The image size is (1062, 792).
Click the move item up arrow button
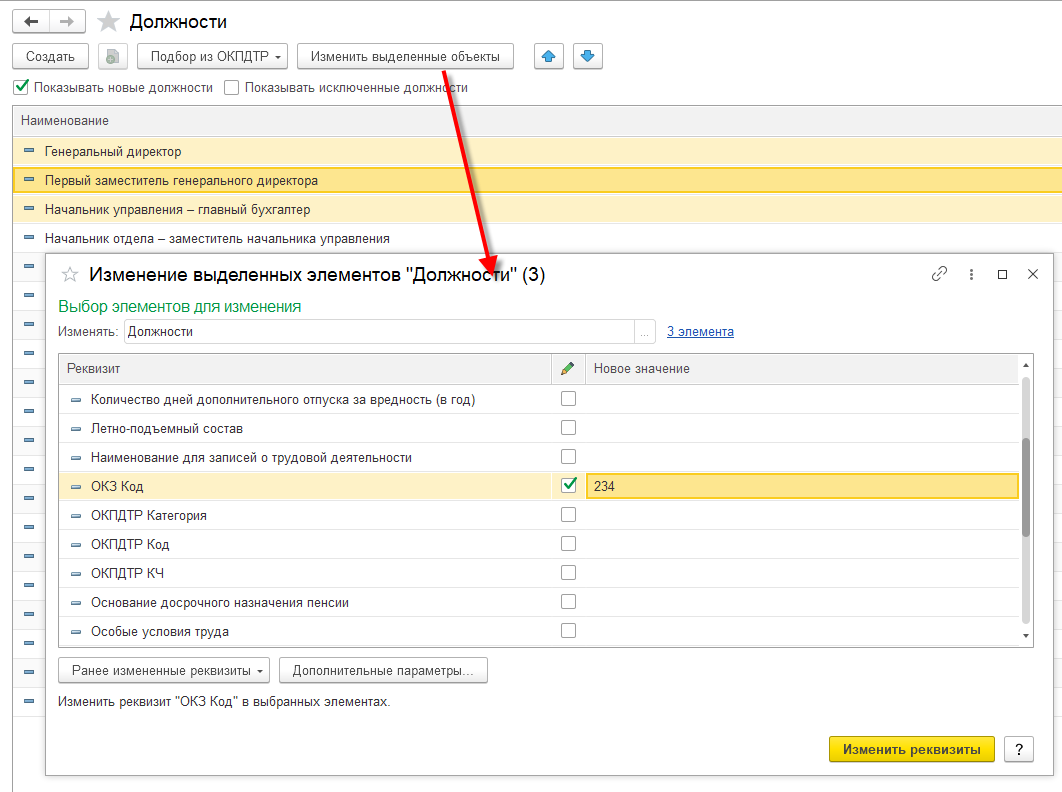[548, 57]
